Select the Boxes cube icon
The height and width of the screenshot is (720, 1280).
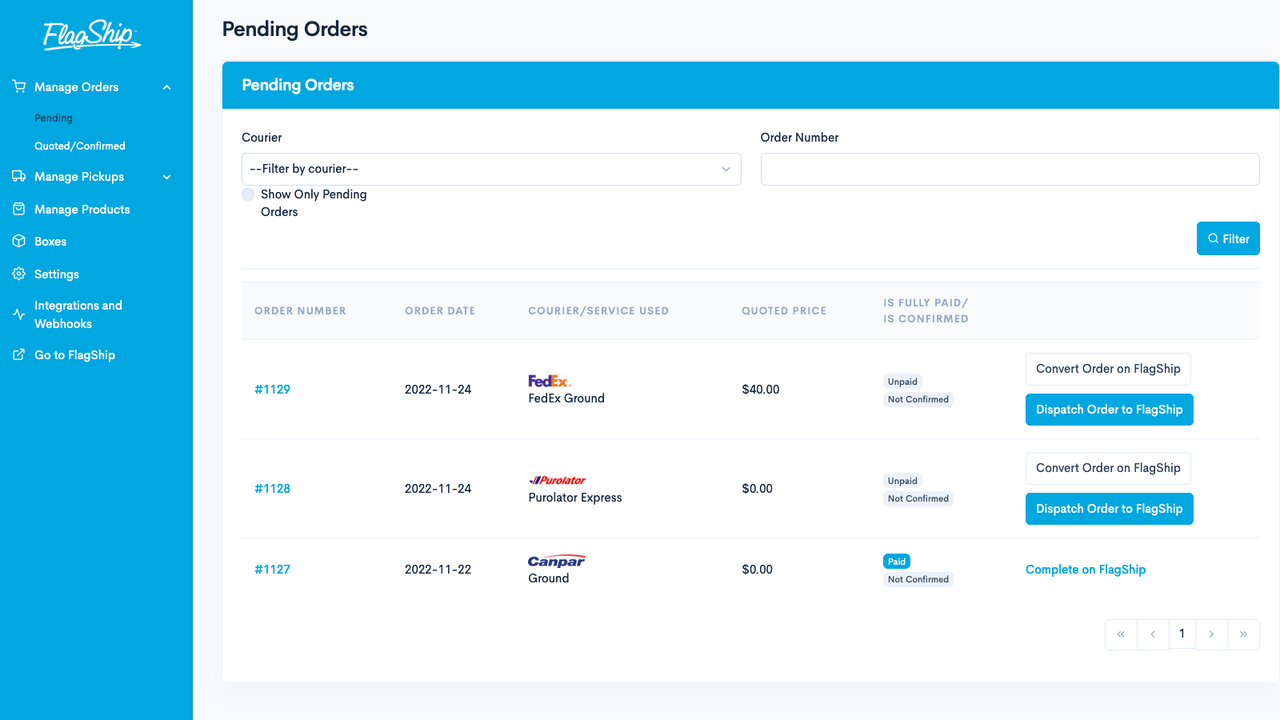pyautogui.click(x=18, y=241)
